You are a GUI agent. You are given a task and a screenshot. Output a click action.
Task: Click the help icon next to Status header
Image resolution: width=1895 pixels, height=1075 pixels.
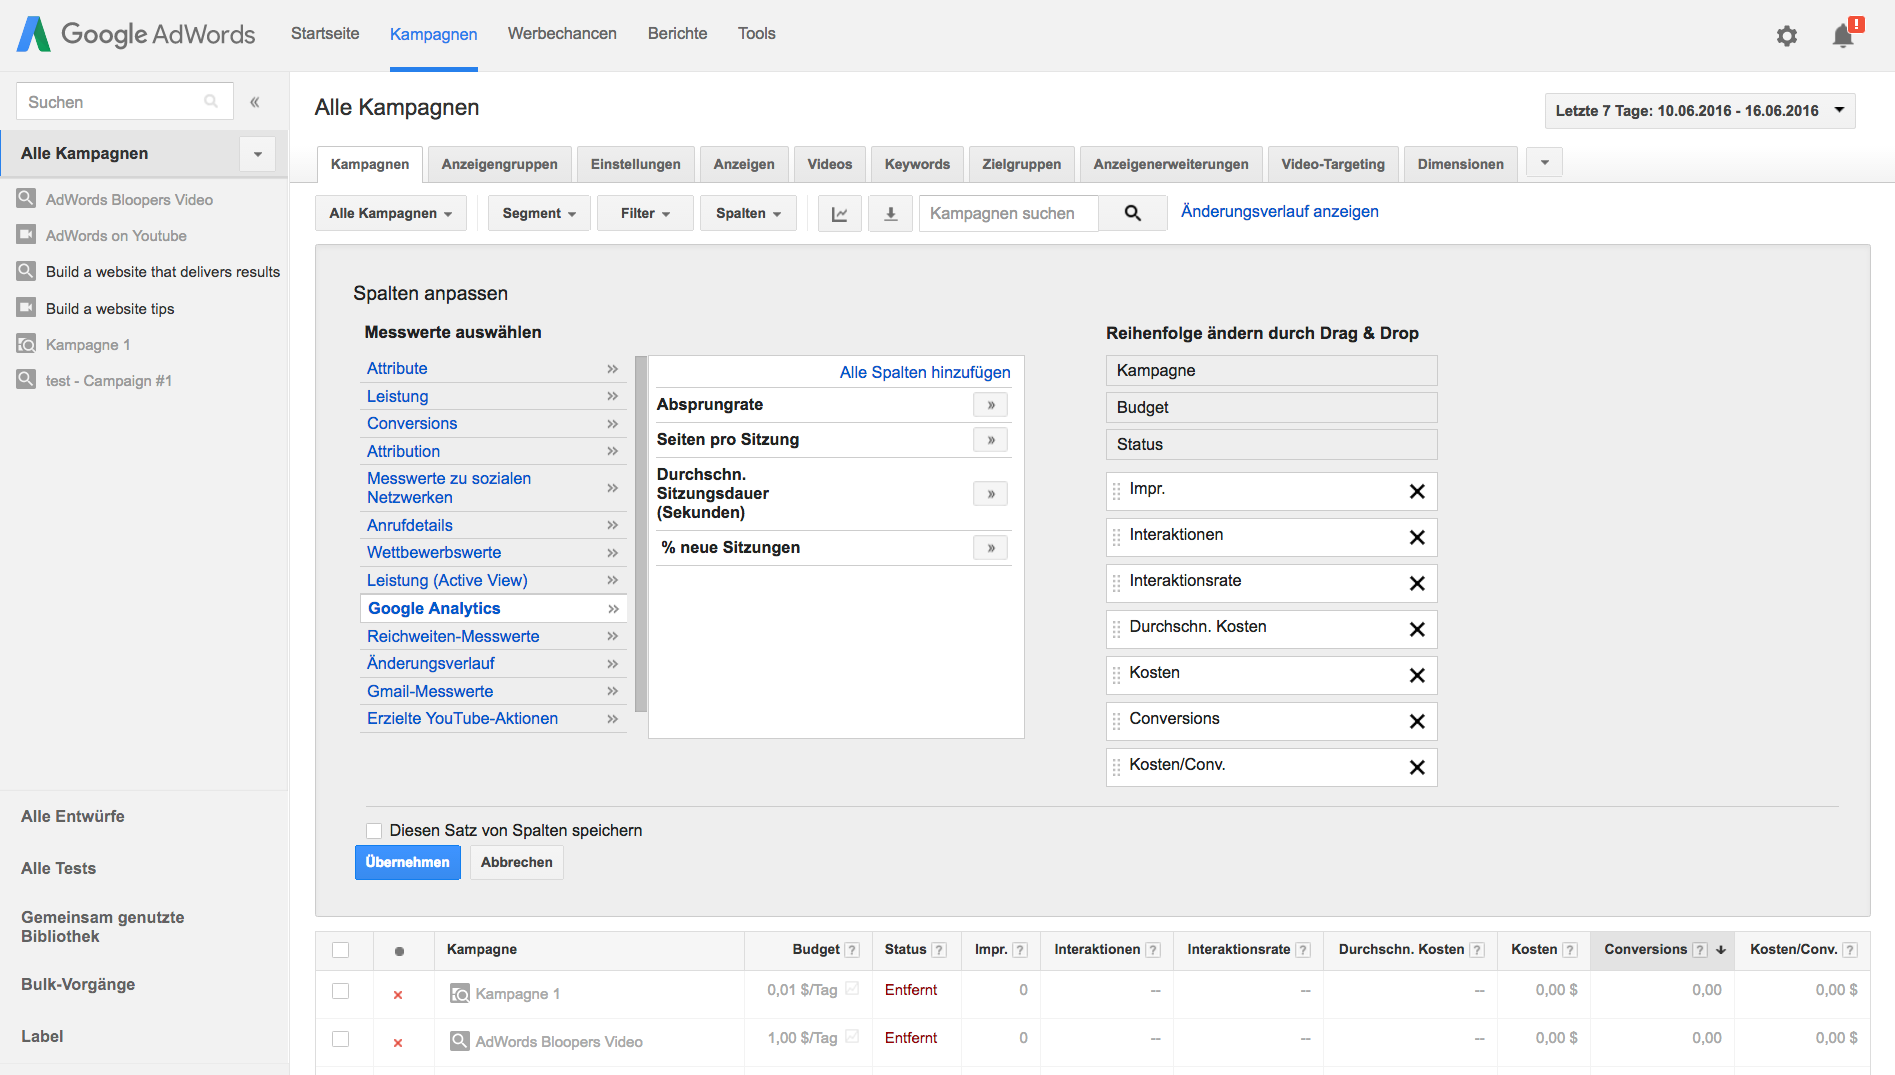point(939,950)
